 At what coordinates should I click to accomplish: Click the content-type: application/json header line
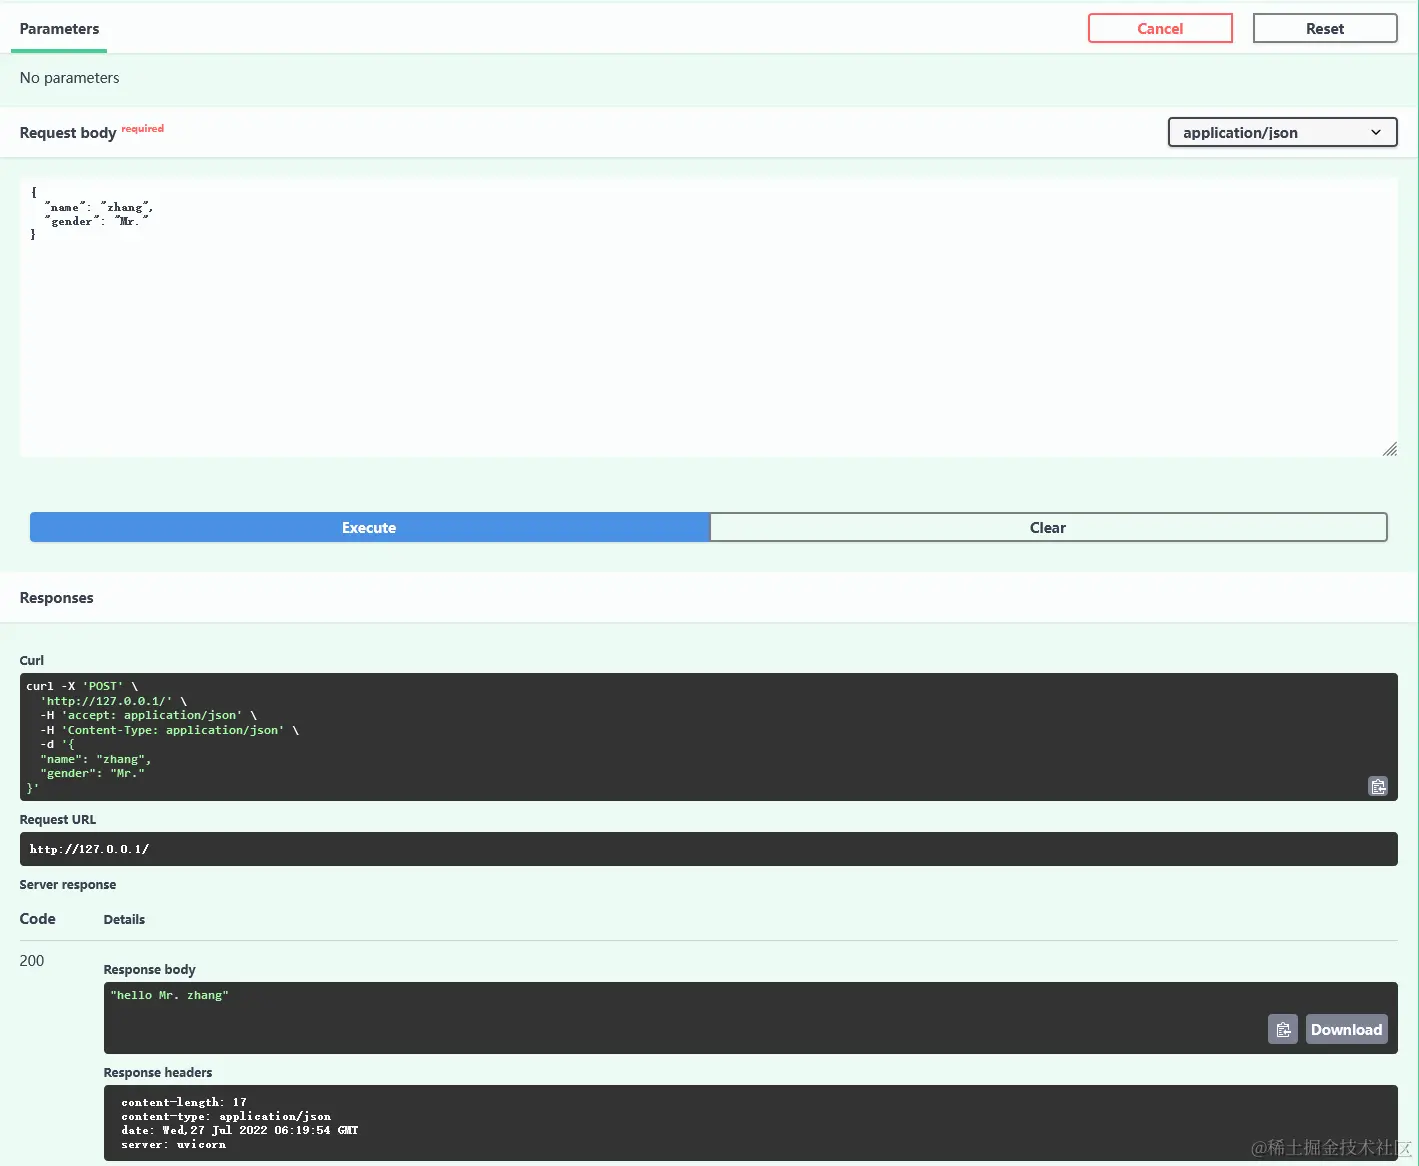(x=225, y=1116)
